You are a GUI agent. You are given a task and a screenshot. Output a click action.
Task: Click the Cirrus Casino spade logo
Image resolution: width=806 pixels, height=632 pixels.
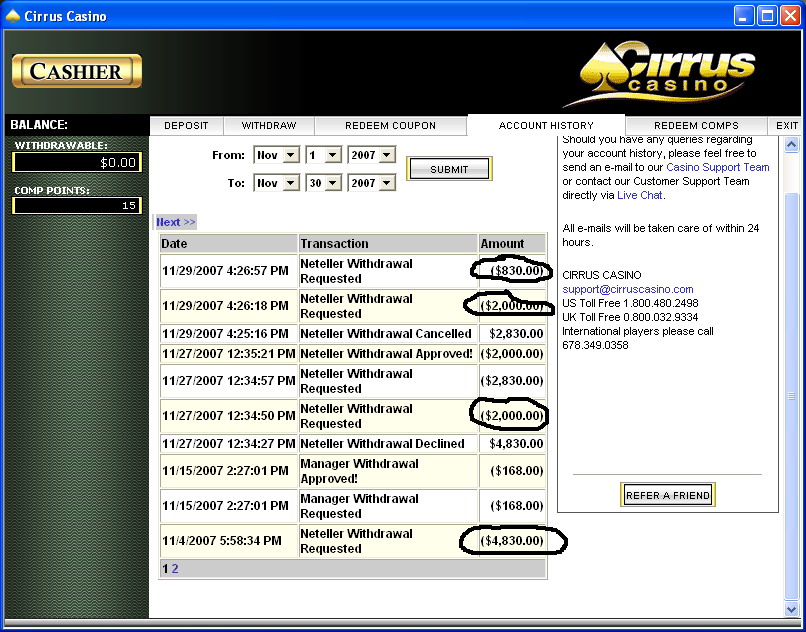point(660,73)
